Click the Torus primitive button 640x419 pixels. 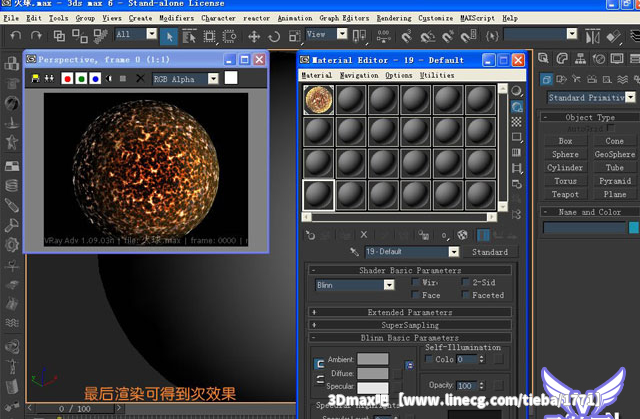click(x=565, y=181)
